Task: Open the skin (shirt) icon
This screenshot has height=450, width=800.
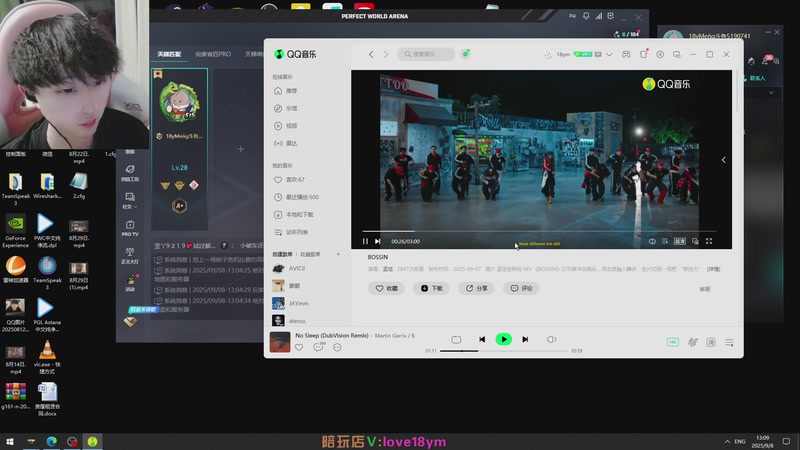Action: (643, 54)
